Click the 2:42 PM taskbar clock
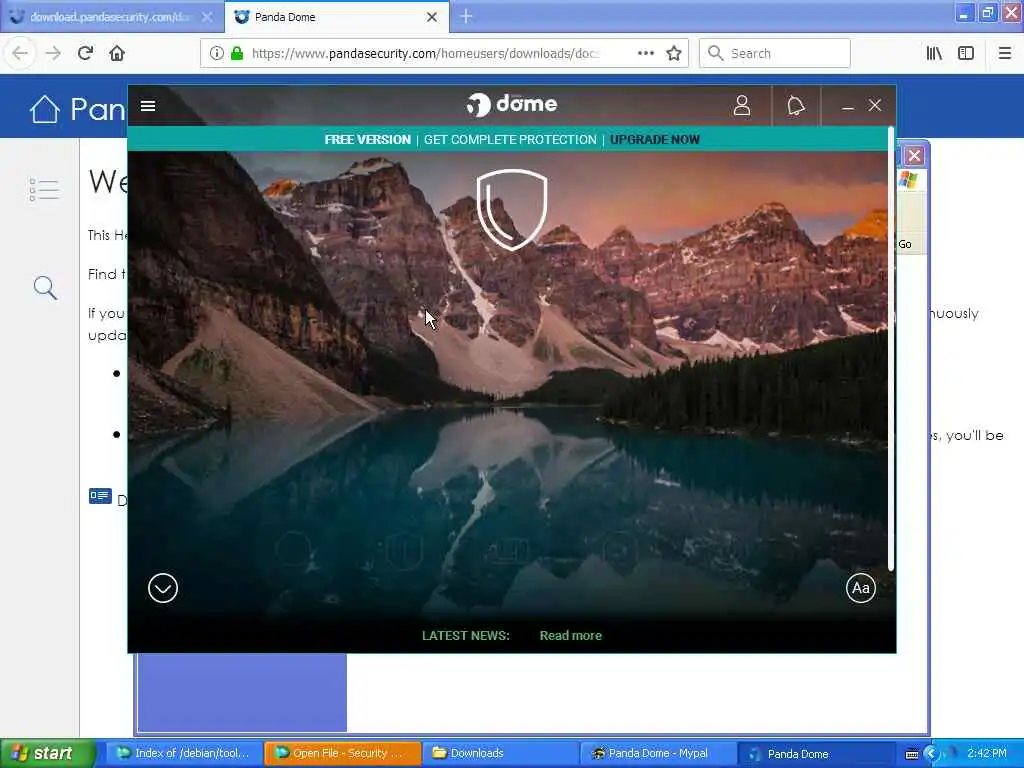 click(x=987, y=753)
